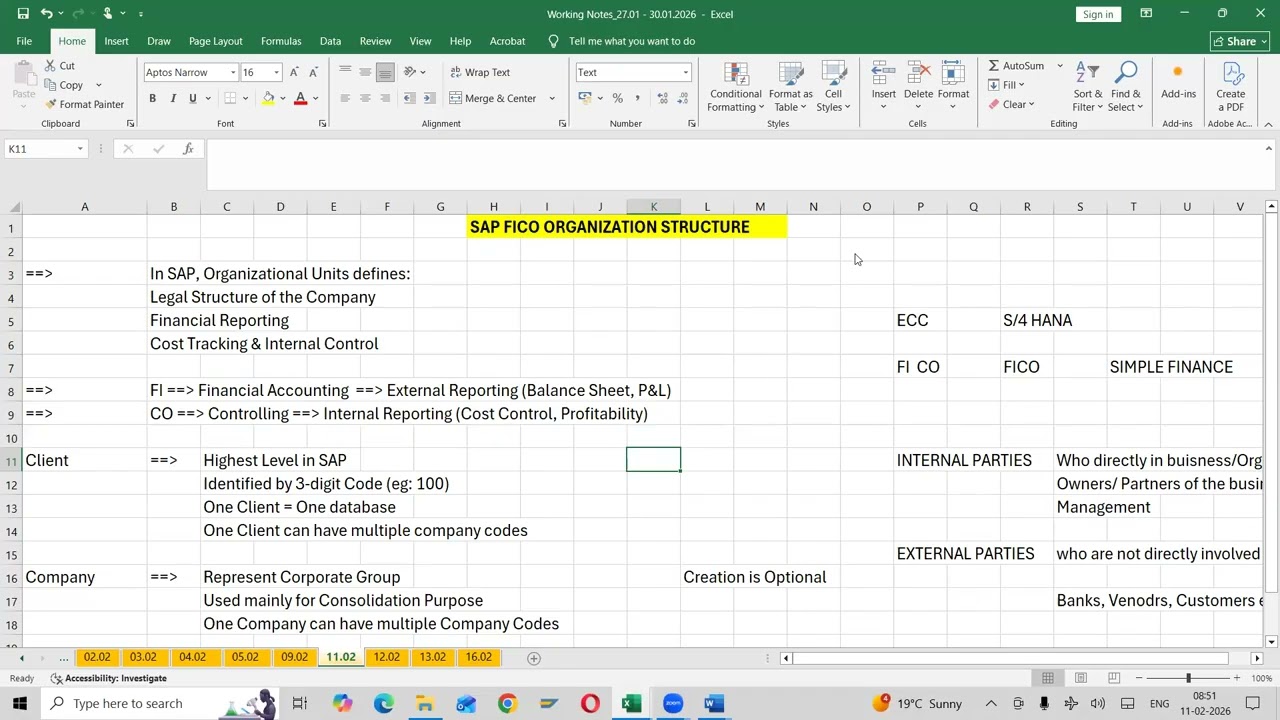Click Merge & Center button
This screenshot has height=720, width=1280.
(493, 98)
